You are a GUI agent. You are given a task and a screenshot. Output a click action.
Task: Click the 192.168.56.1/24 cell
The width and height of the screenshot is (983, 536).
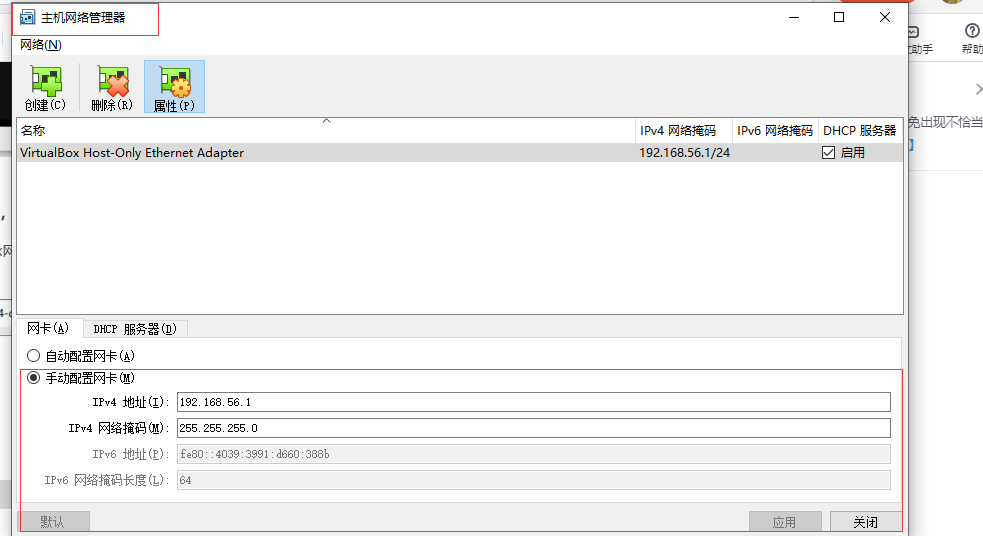click(x=685, y=153)
